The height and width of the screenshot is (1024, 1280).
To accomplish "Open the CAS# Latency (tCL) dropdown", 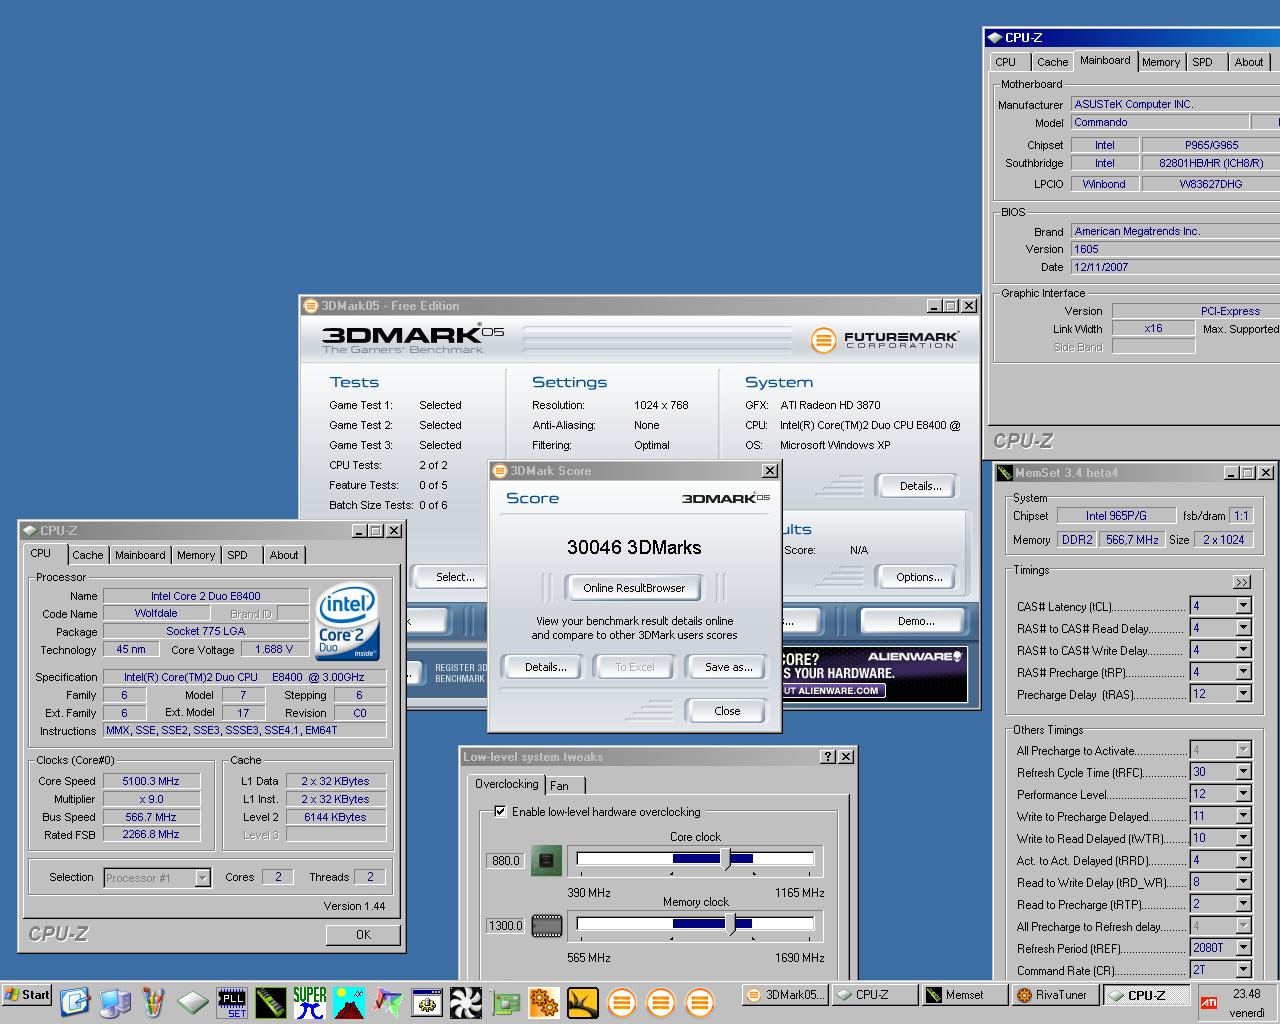I will tap(1243, 605).
